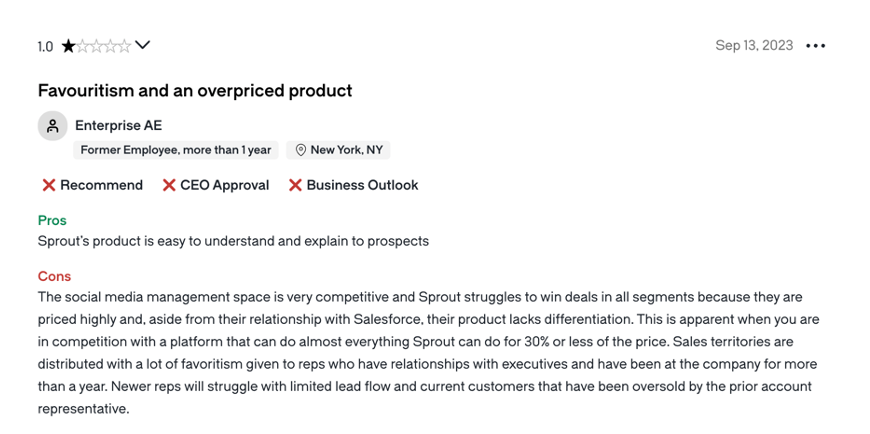
Task: Click the CEO Approval label text
Action: pyautogui.click(x=224, y=185)
